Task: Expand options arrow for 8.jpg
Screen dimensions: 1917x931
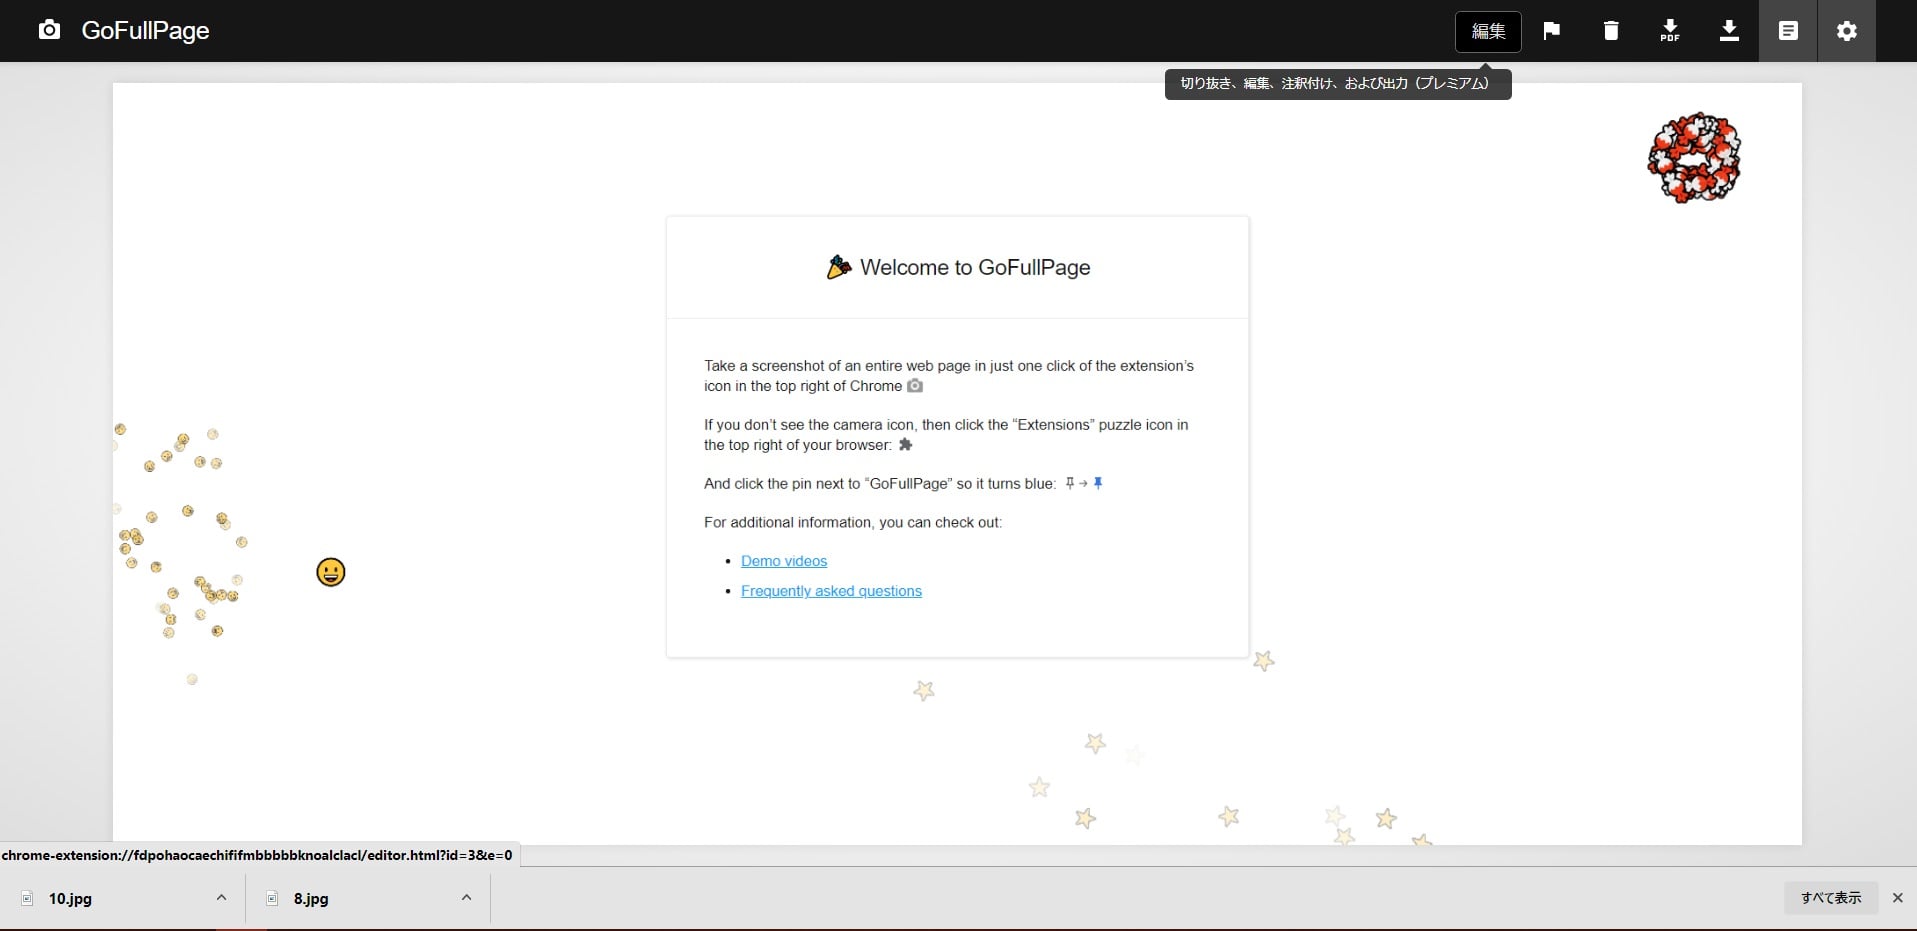Action: pos(466,898)
